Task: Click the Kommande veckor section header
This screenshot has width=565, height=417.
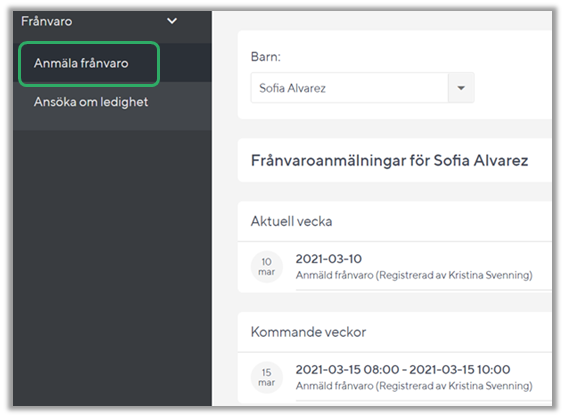Action: coord(308,332)
